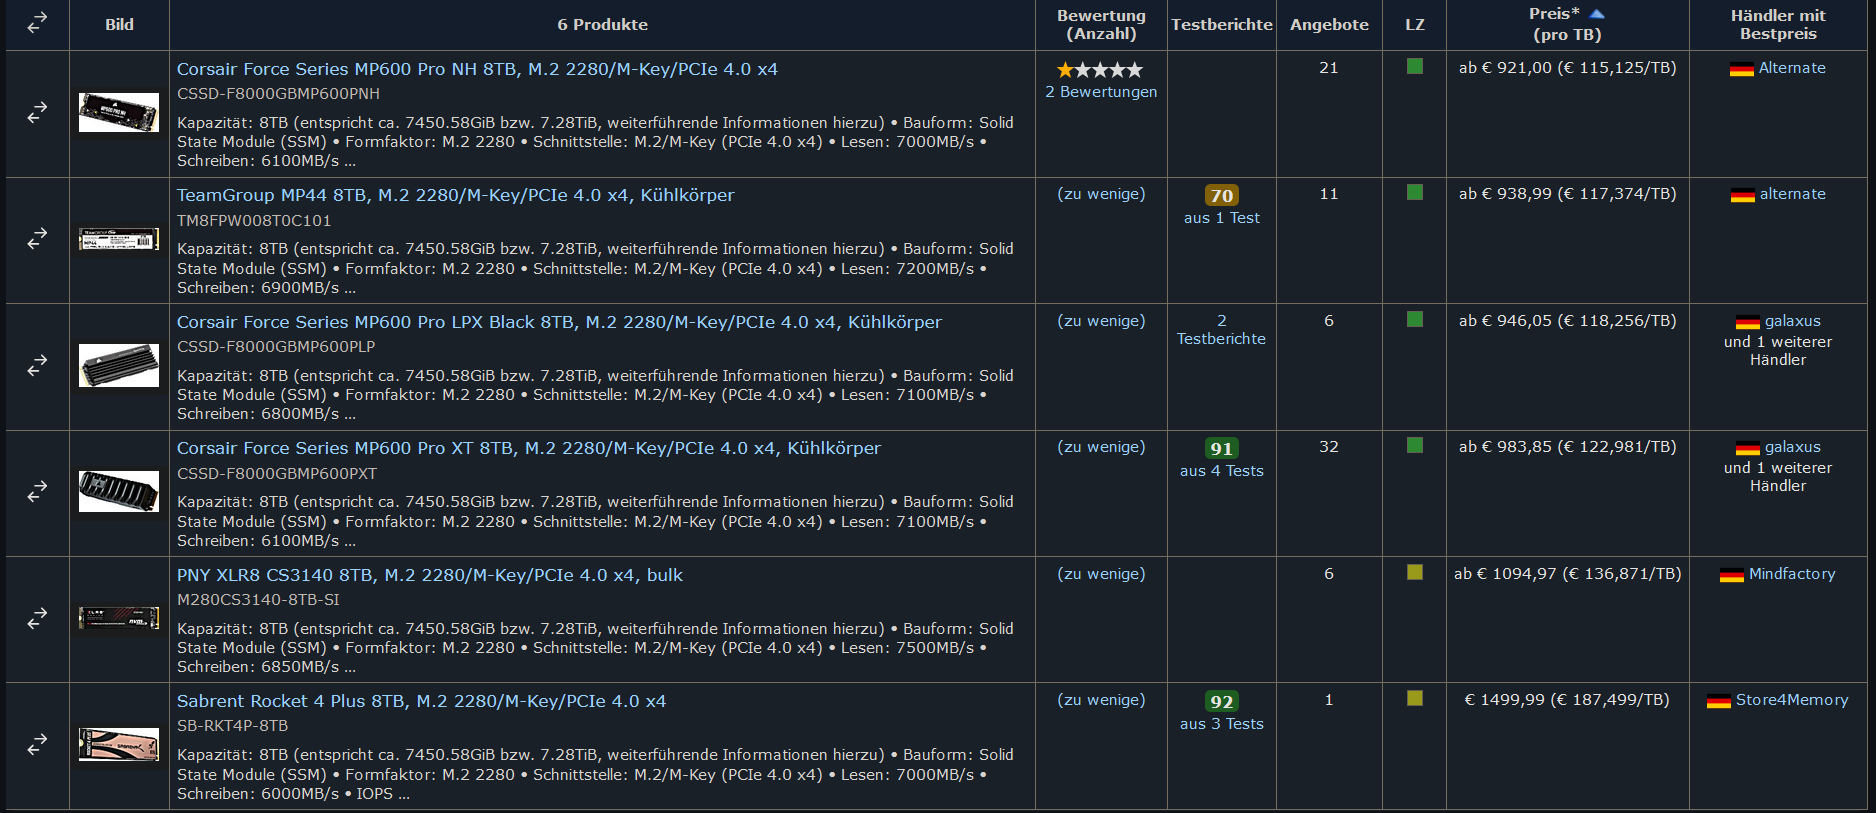
Task: Open 2 Testberichte link for LPX Black
Action: (1221, 330)
